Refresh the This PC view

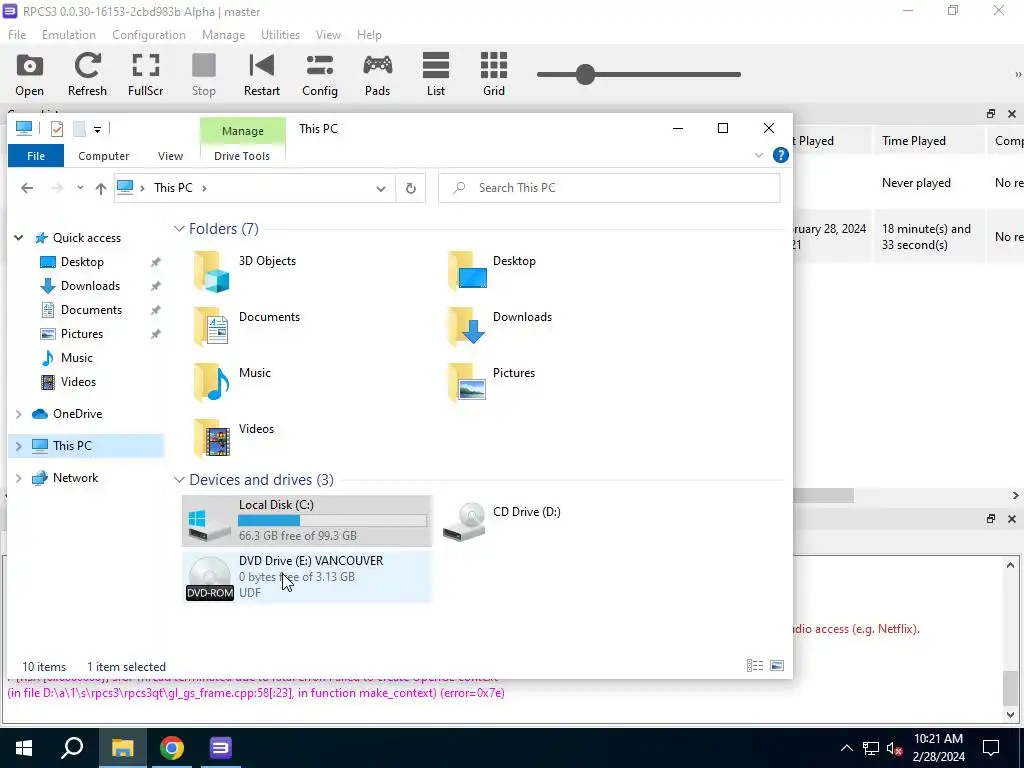[411, 188]
